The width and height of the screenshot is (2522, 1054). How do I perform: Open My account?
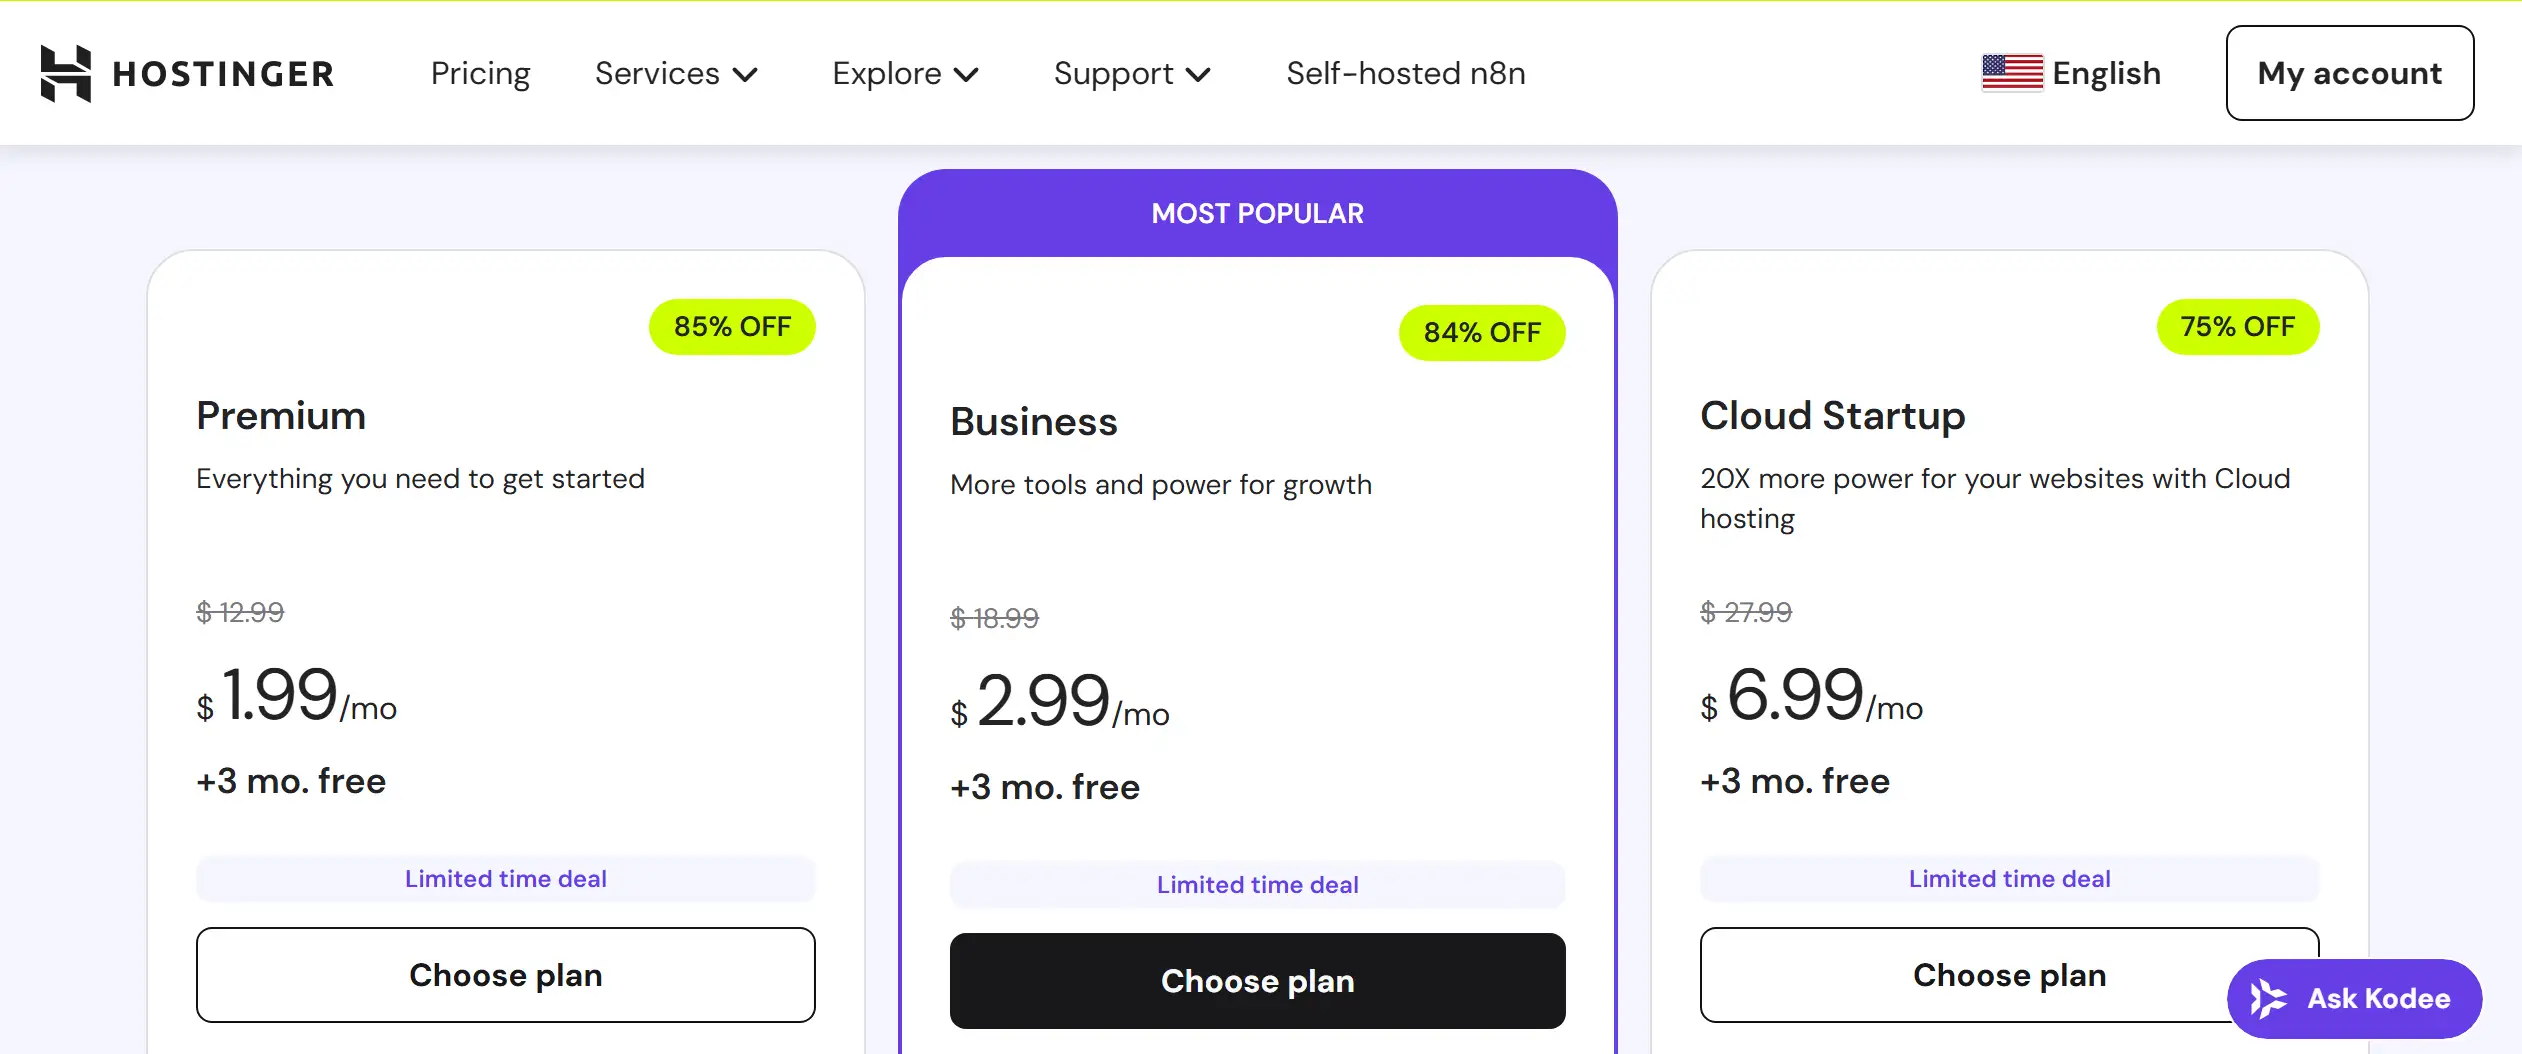tap(2349, 74)
